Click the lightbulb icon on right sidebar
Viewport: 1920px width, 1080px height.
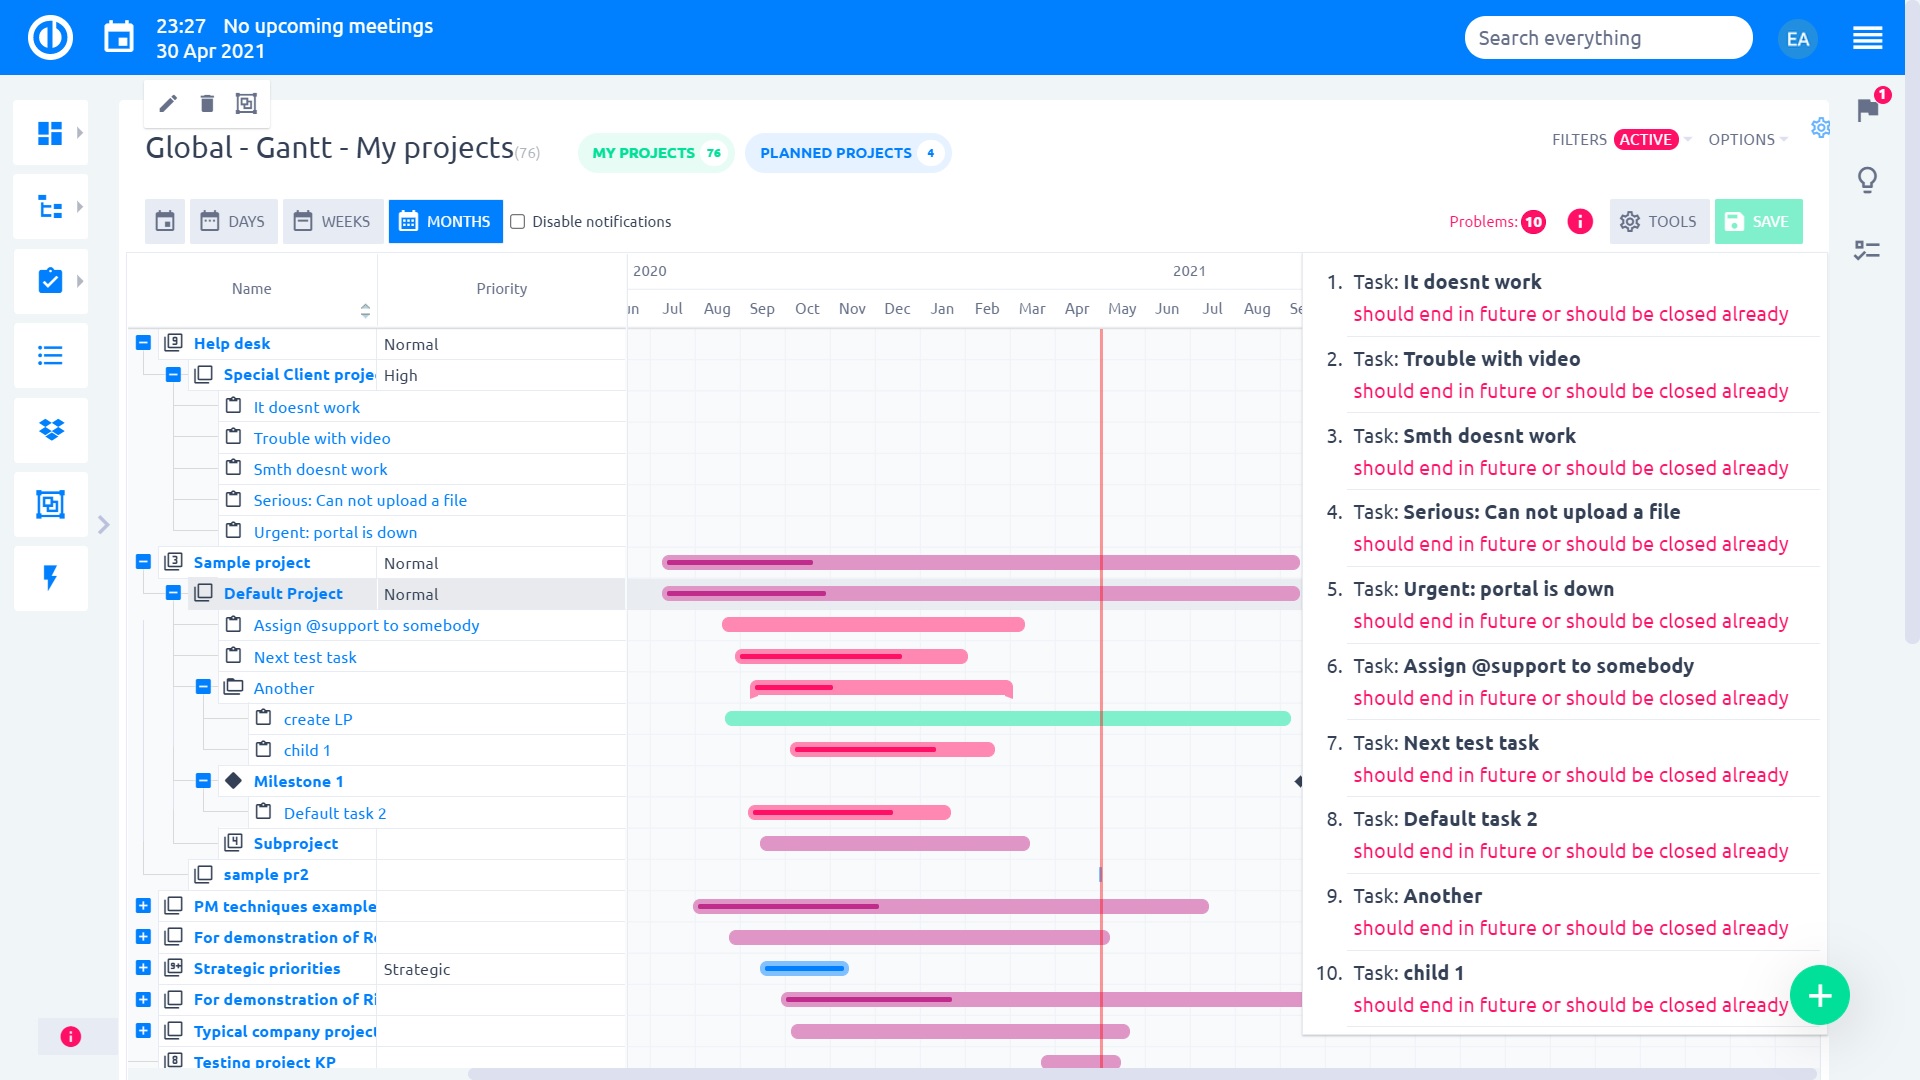[1867, 180]
